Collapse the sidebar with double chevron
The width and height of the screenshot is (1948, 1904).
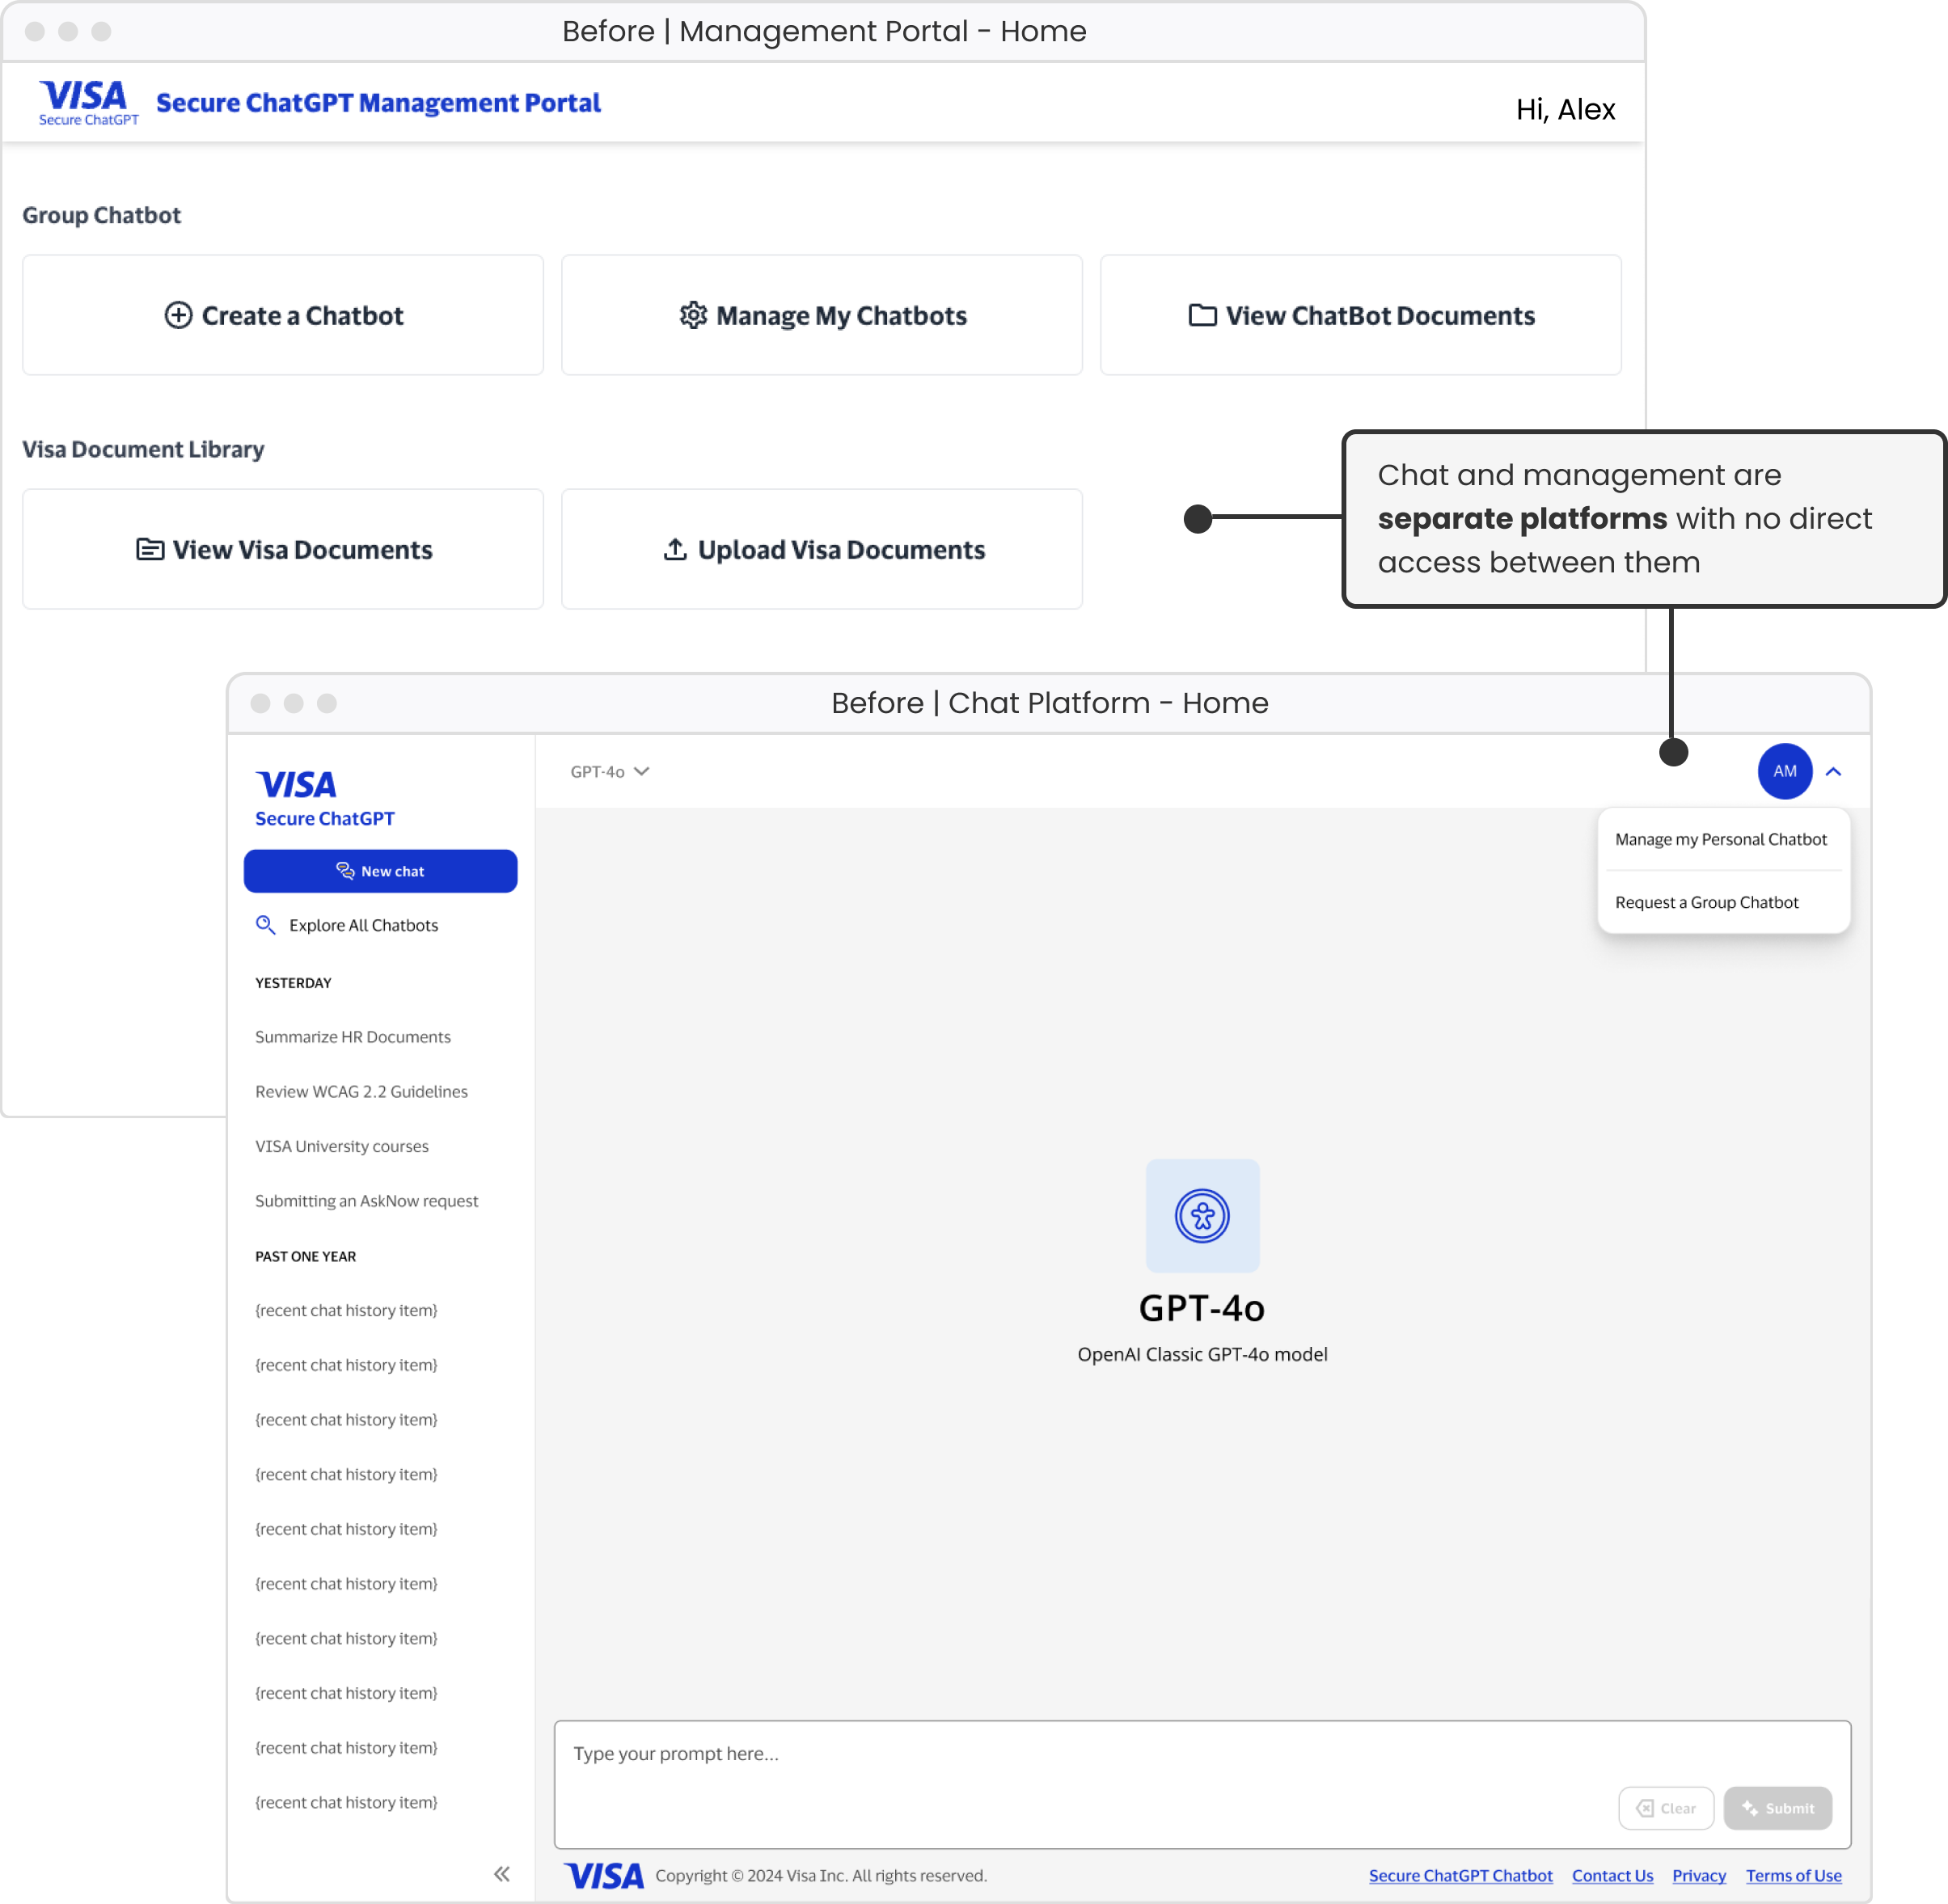coord(502,1874)
